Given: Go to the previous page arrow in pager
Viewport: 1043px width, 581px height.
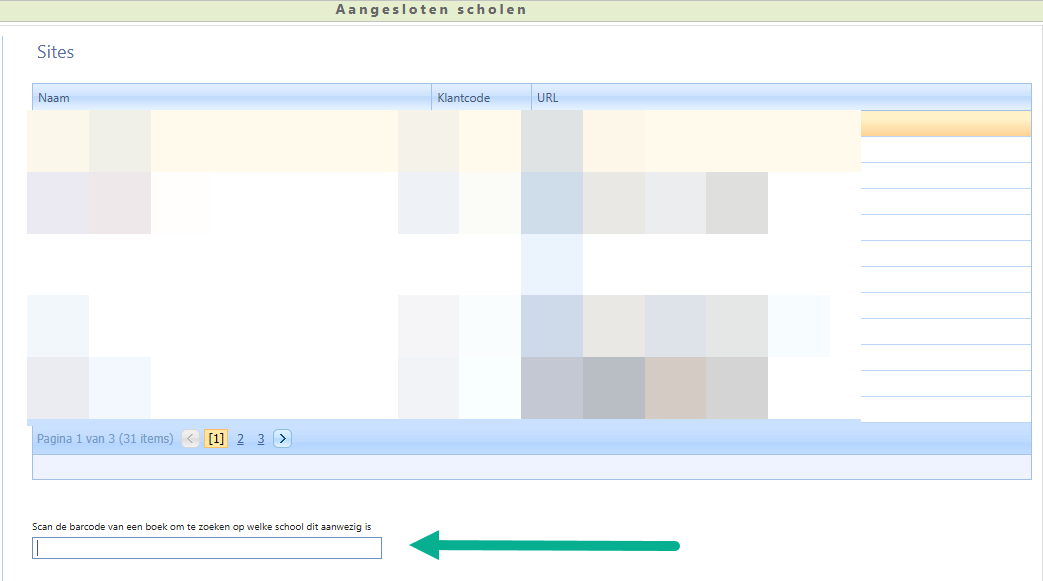Looking at the screenshot, I should 191,438.
